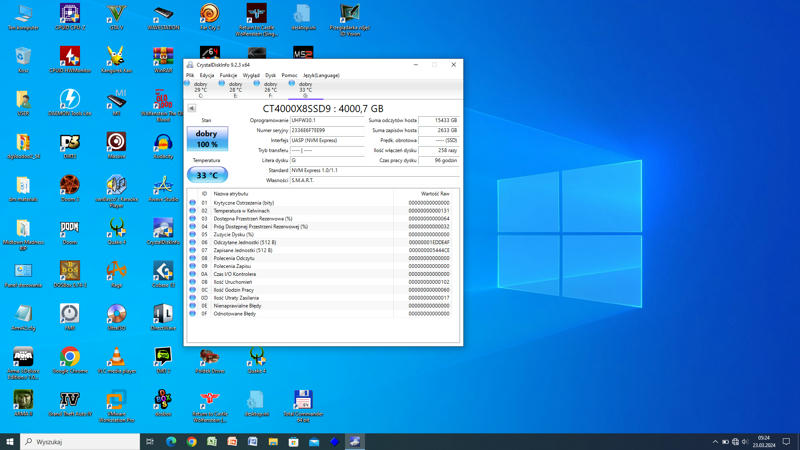Click the Czas pracy dysku 96 godzin value
This screenshot has height=450, width=800.
tap(438, 160)
